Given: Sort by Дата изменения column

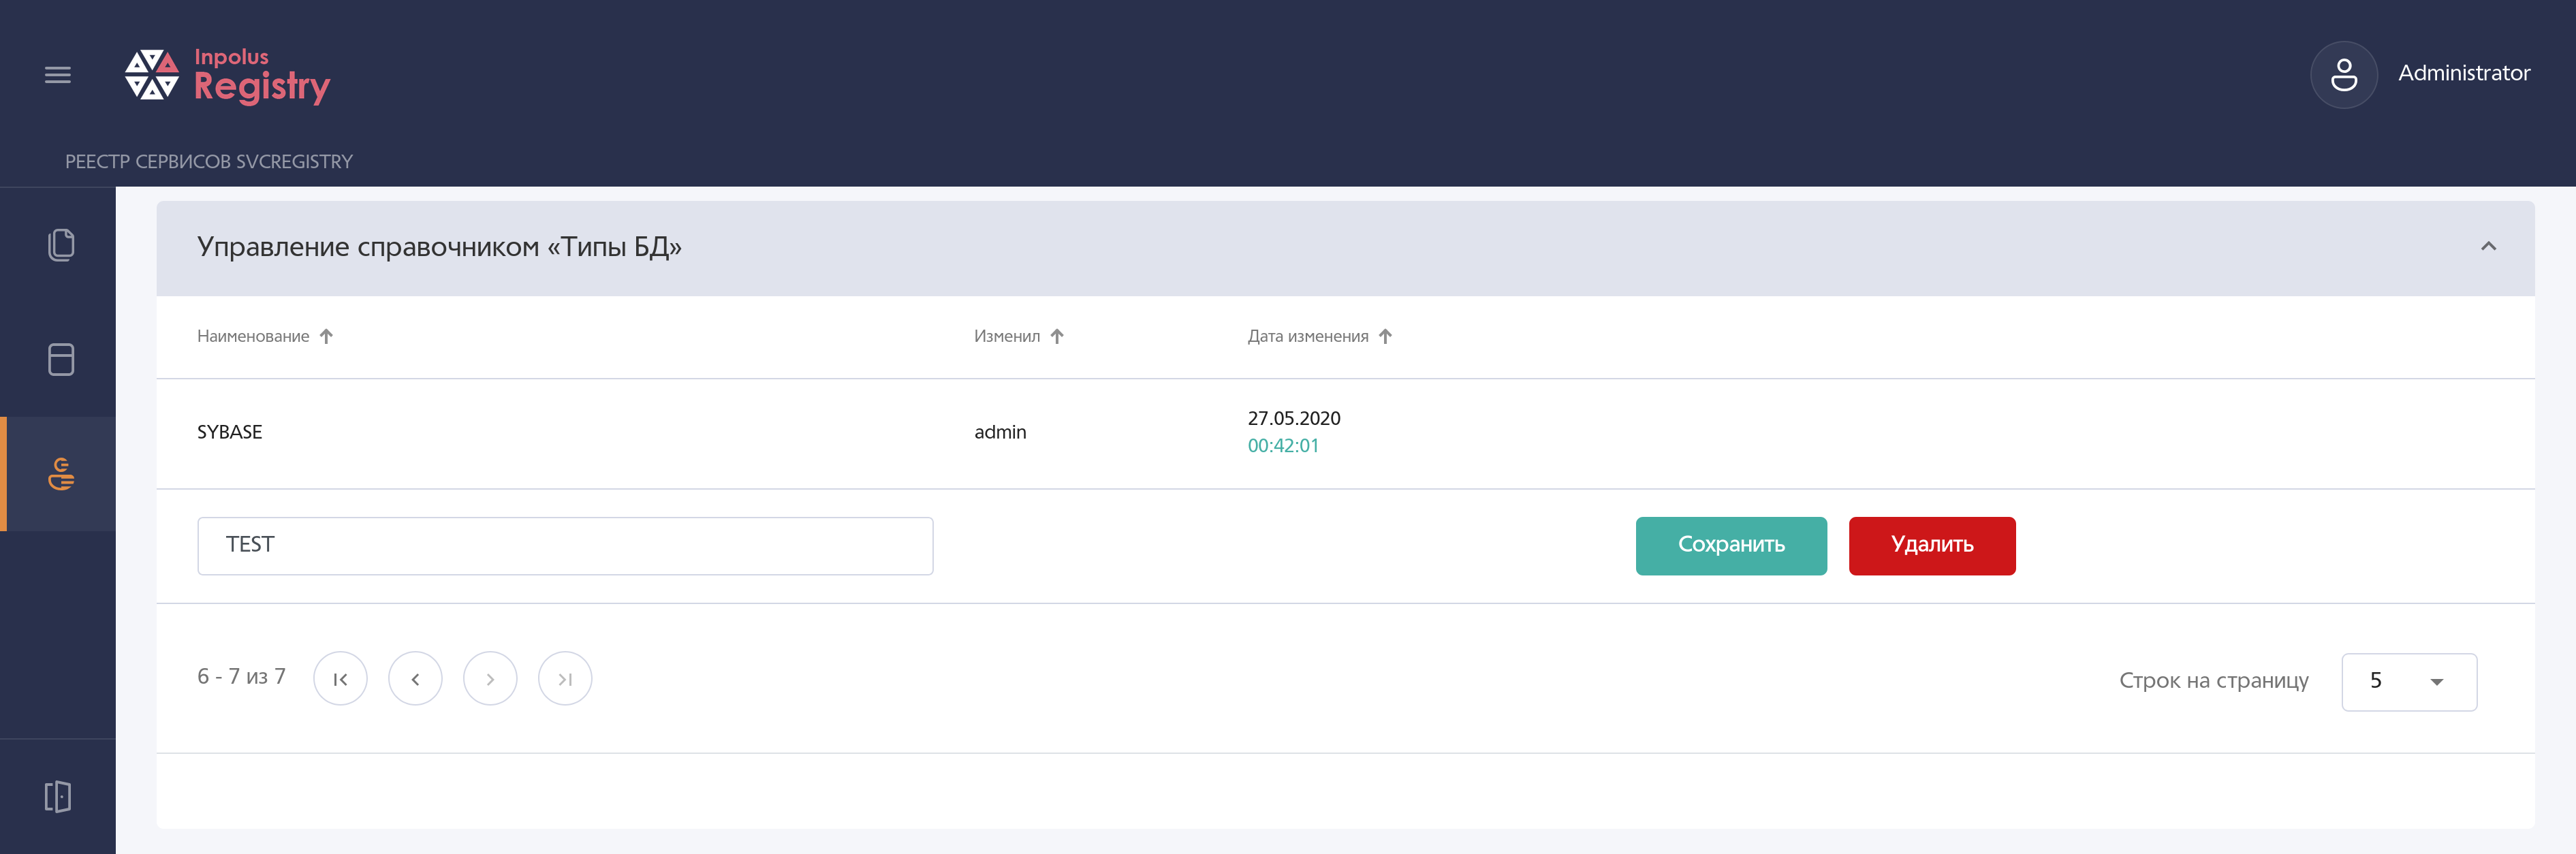Looking at the screenshot, I should pos(1319,337).
